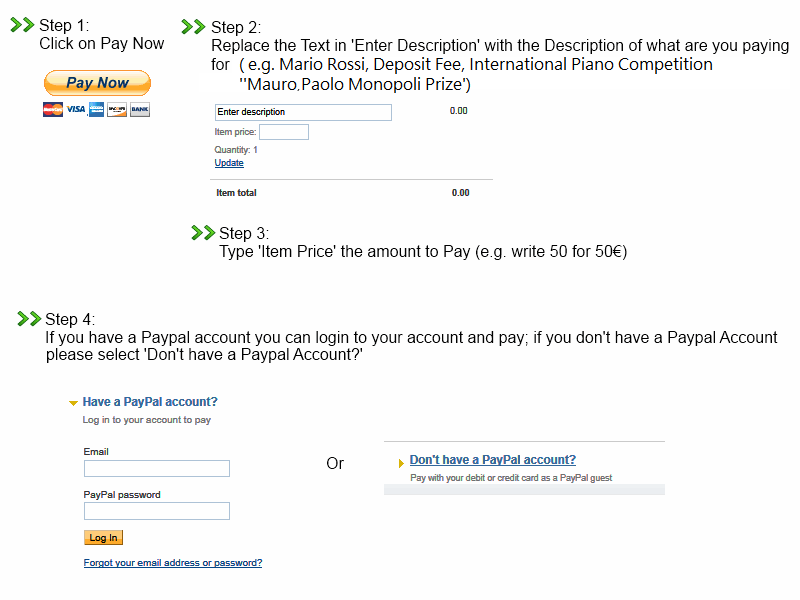Click the green arrows beside Step 4
Screen dimensions: 800x600
pyautogui.click(x=29, y=318)
